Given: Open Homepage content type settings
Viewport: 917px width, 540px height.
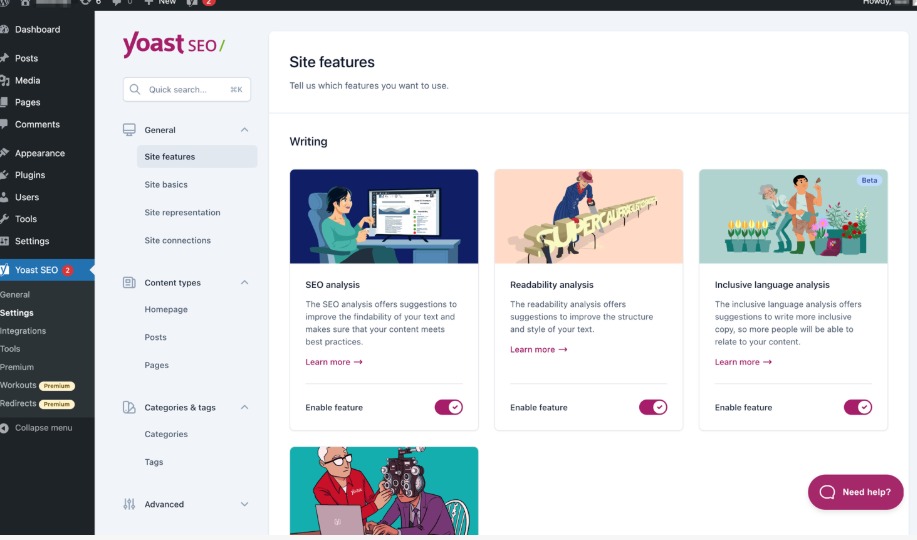Looking at the screenshot, I should coord(166,309).
